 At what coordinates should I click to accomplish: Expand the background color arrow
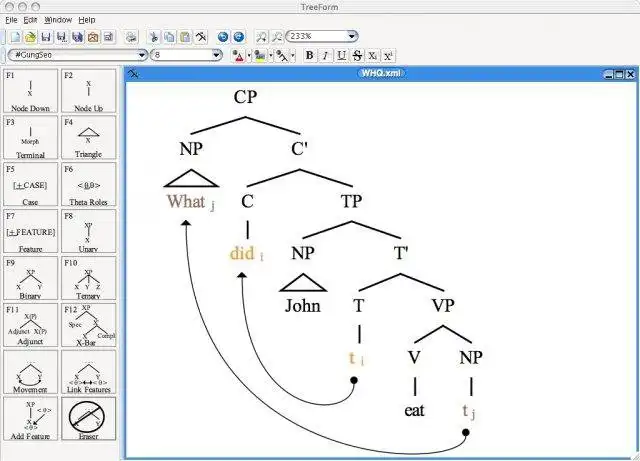[x=270, y=56]
